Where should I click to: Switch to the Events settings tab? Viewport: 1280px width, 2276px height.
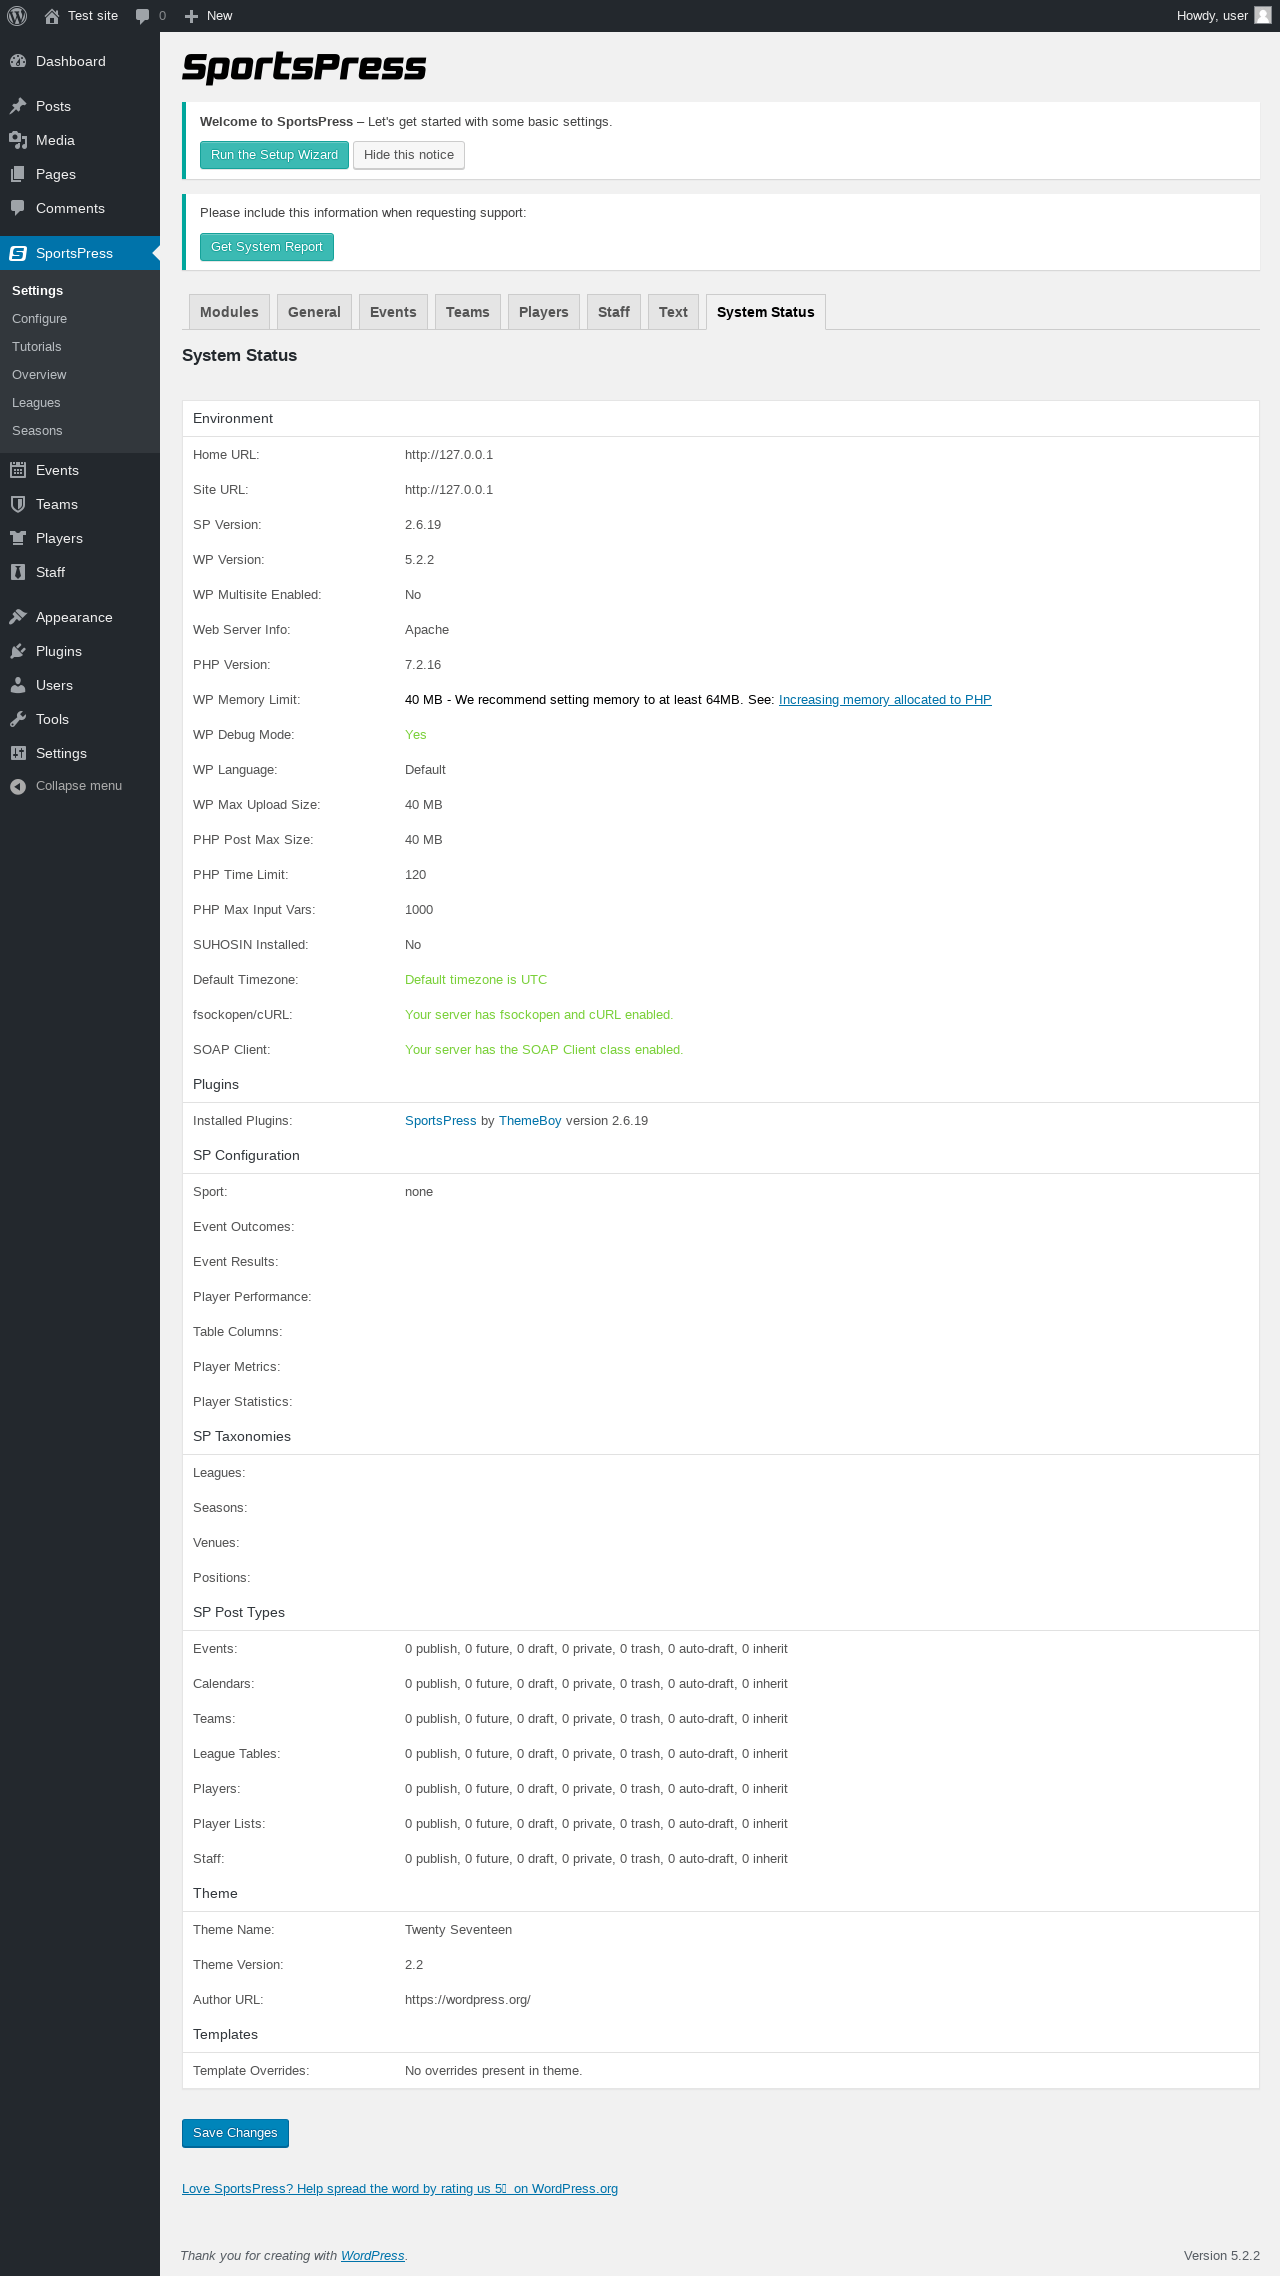tap(393, 312)
